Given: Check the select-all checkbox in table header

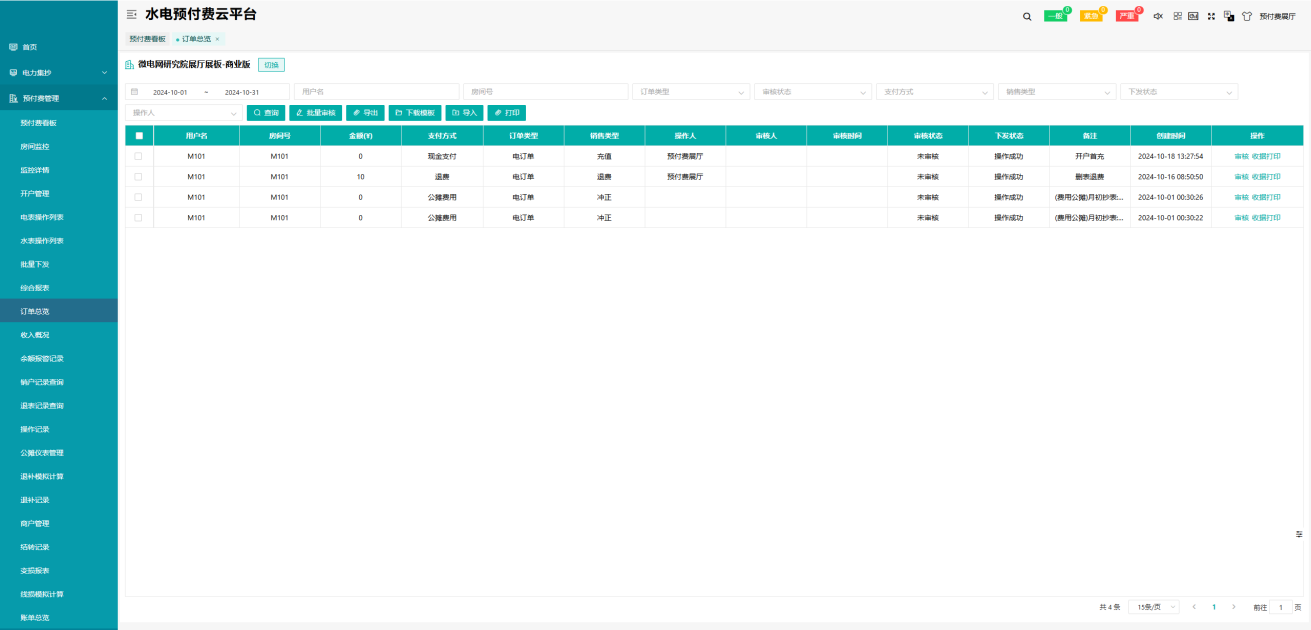Looking at the screenshot, I should (x=139, y=135).
